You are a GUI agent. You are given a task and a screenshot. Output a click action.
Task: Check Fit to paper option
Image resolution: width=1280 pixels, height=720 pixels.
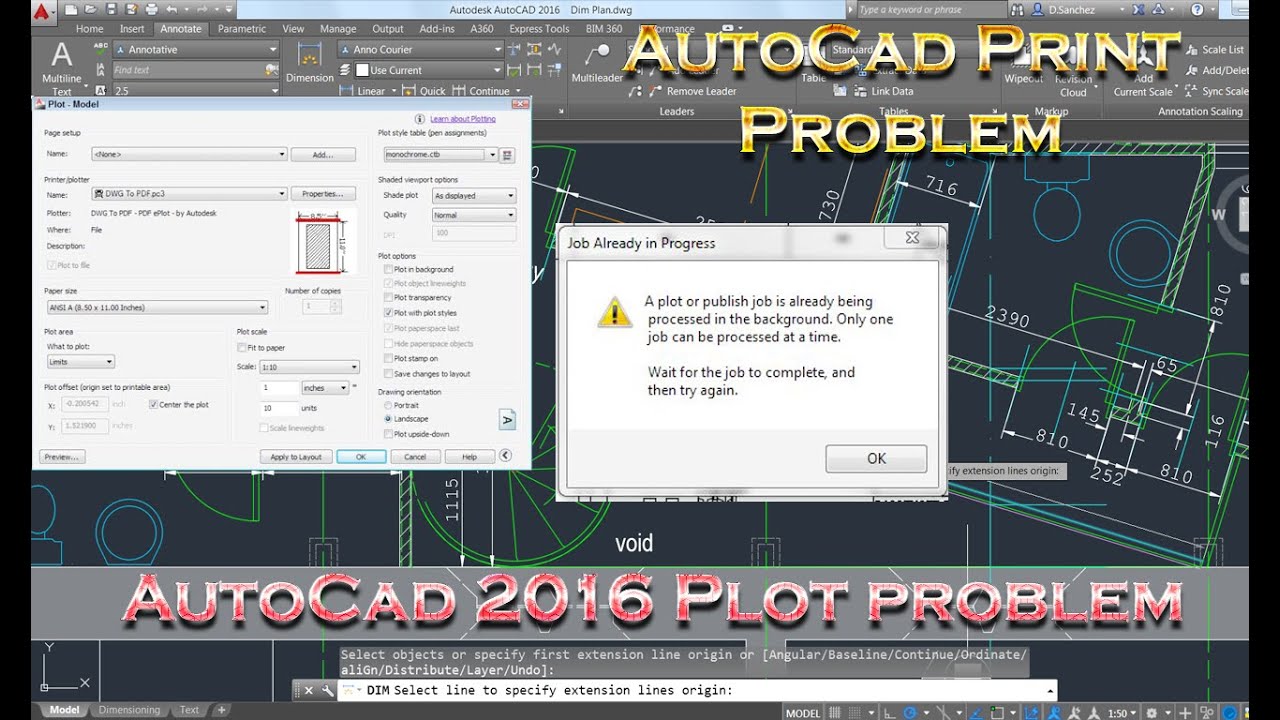241,347
